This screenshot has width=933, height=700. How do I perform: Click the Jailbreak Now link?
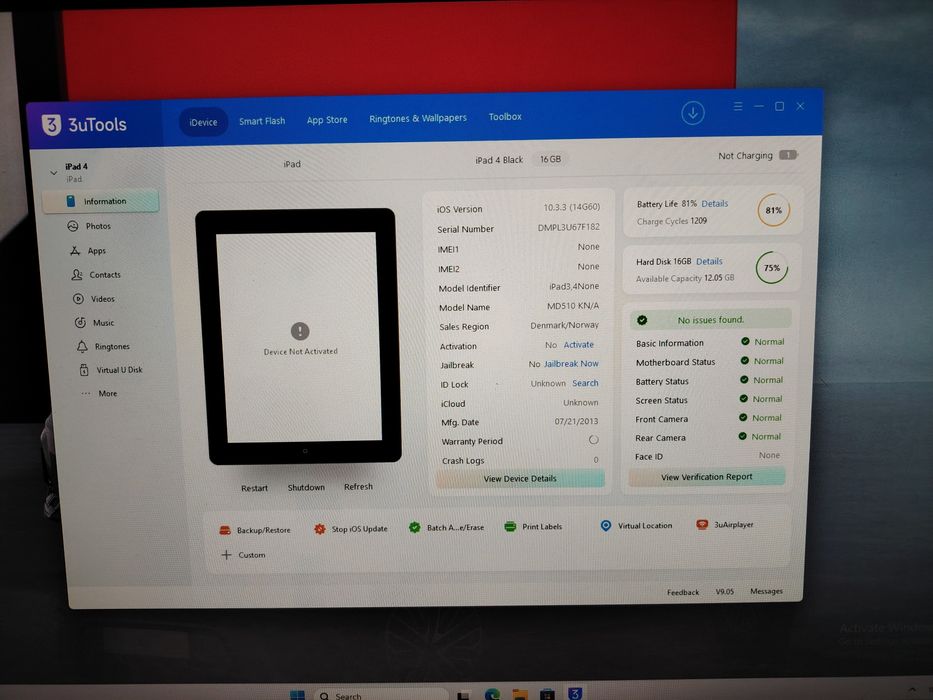pos(571,364)
